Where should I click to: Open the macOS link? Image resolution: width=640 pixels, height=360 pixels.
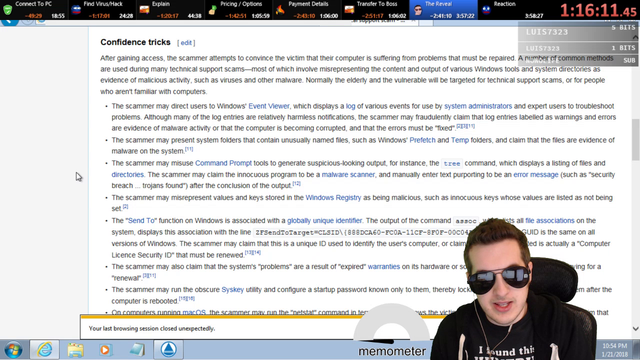(194, 313)
